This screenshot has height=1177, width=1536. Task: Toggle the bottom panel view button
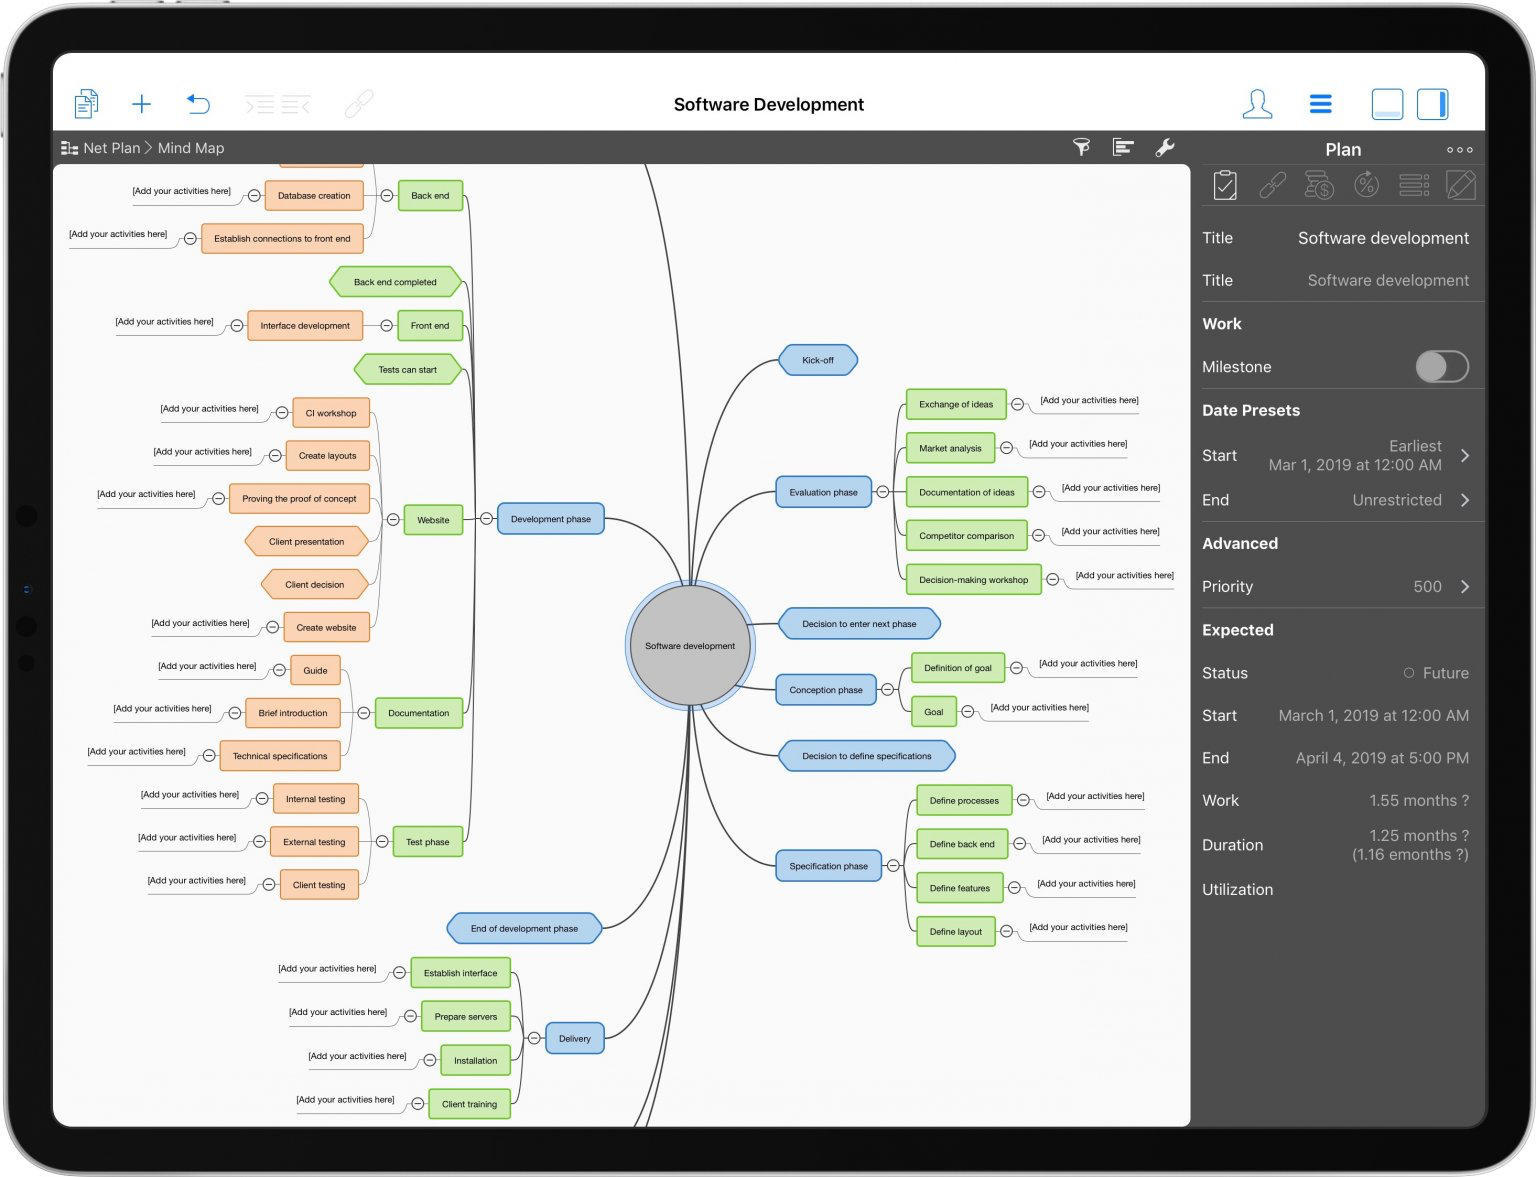[1387, 104]
